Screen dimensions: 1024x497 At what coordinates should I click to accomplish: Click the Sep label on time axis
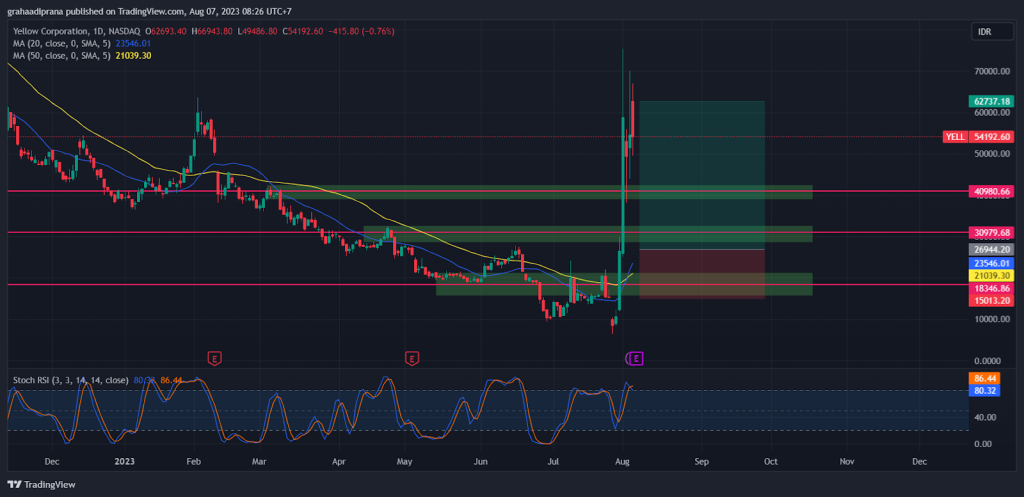coord(701,461)
